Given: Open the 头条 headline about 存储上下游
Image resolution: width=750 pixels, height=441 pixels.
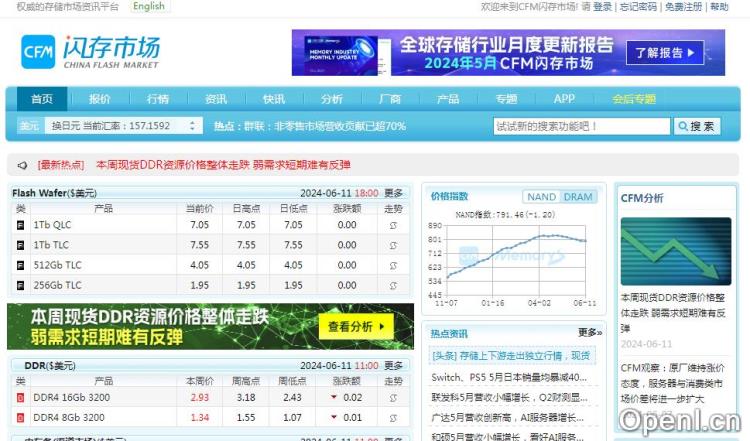Looking at the screenshot, I should coord(511,356).
